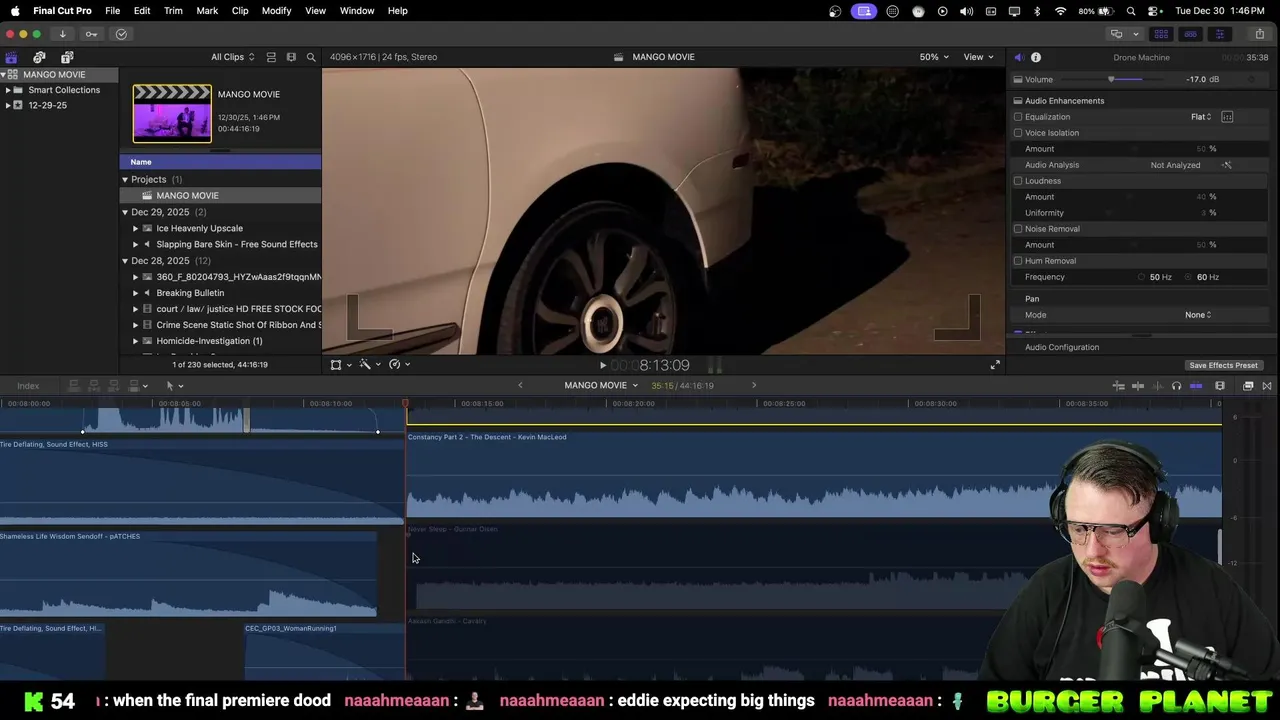
Task: Click viewer full screen arrows icon
Action: 995,365
